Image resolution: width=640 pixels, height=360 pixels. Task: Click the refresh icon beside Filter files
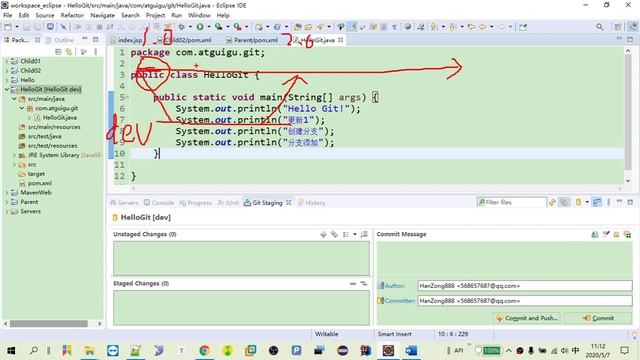pos(552,202)
